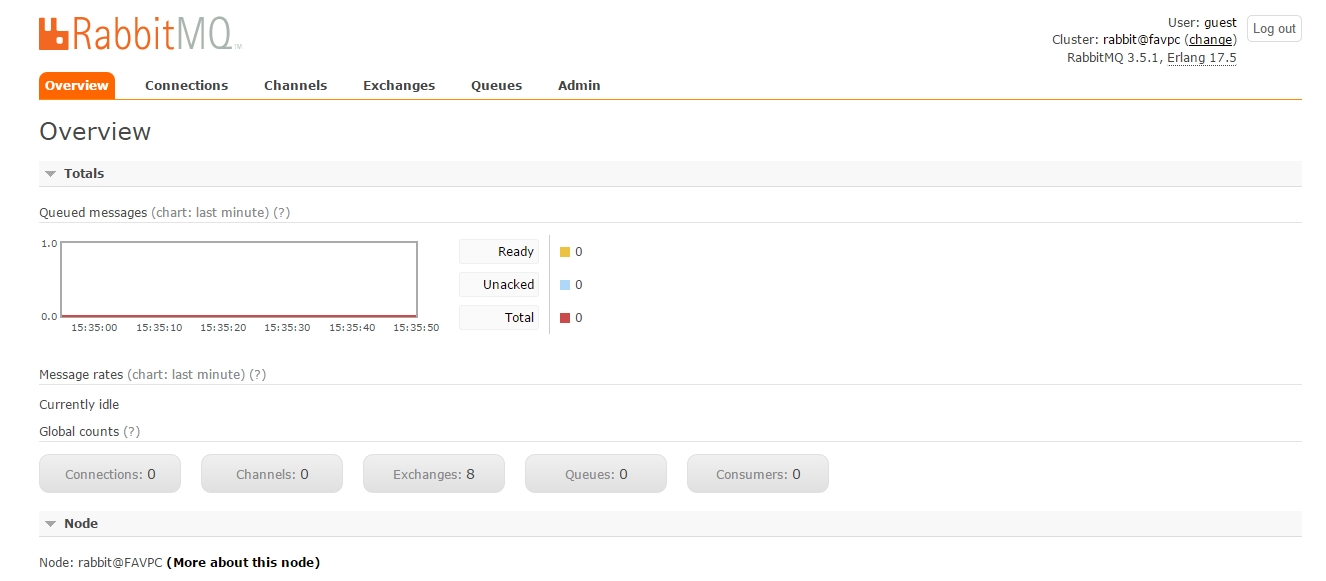Open the Queues tab
The width and height of the screenshot is (1326, 581).
tap(496, 86)
